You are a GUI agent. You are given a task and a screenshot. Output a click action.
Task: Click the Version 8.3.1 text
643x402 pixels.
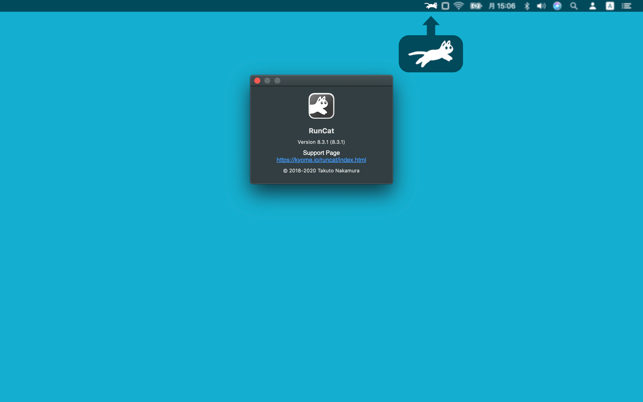coord(321,142)
